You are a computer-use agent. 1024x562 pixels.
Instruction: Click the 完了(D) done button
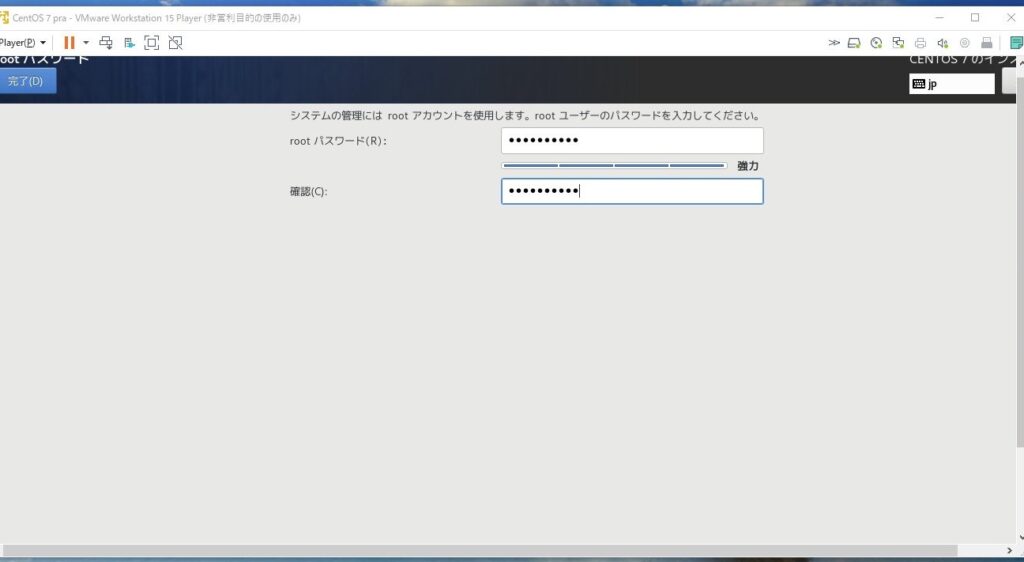pos(27,82)
